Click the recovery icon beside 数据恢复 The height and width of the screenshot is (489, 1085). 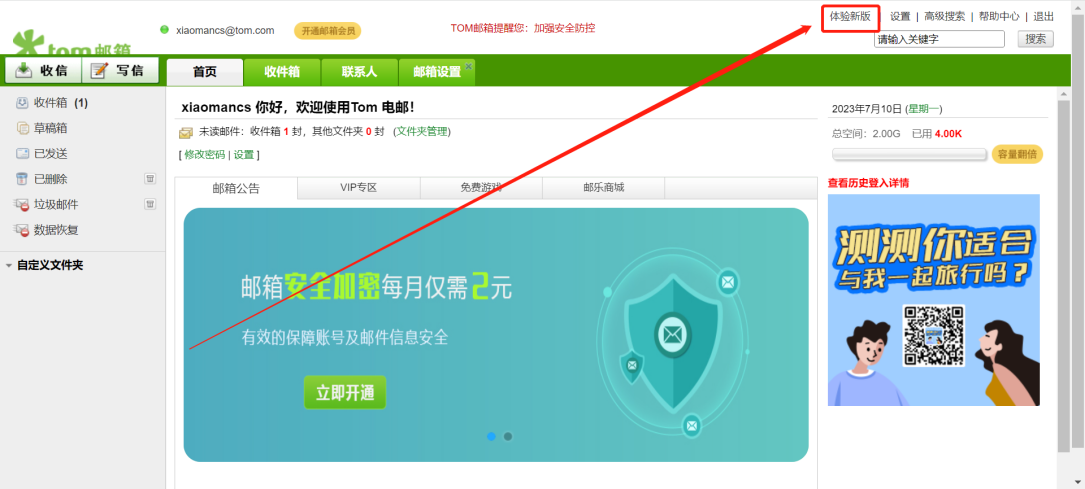tap(22, 230)
